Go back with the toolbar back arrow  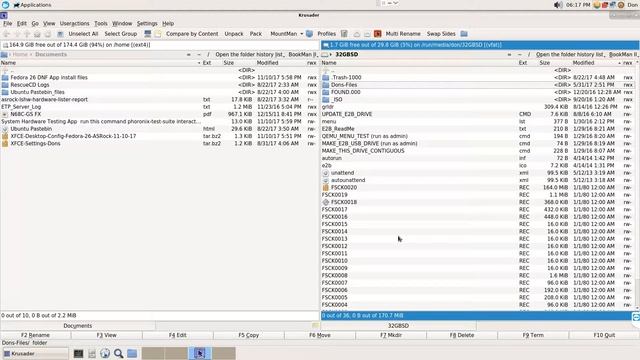pos(7,34)
